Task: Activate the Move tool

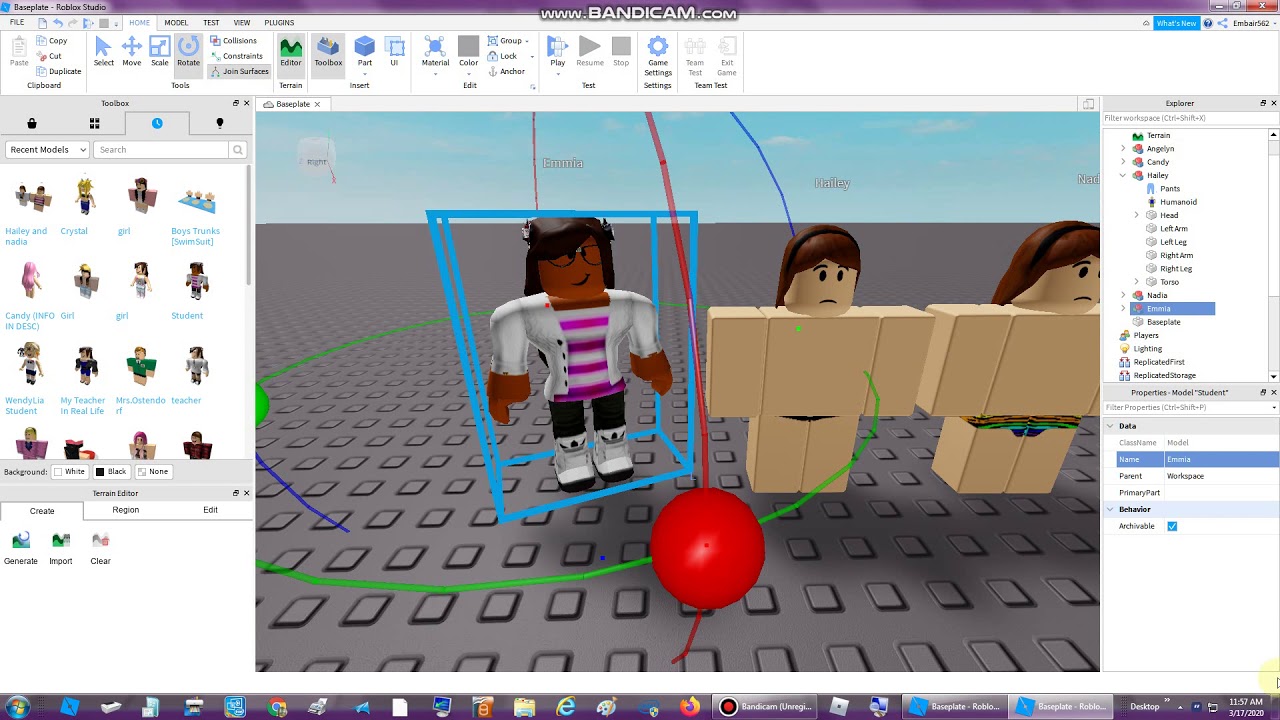Action: tap(131, 52)
